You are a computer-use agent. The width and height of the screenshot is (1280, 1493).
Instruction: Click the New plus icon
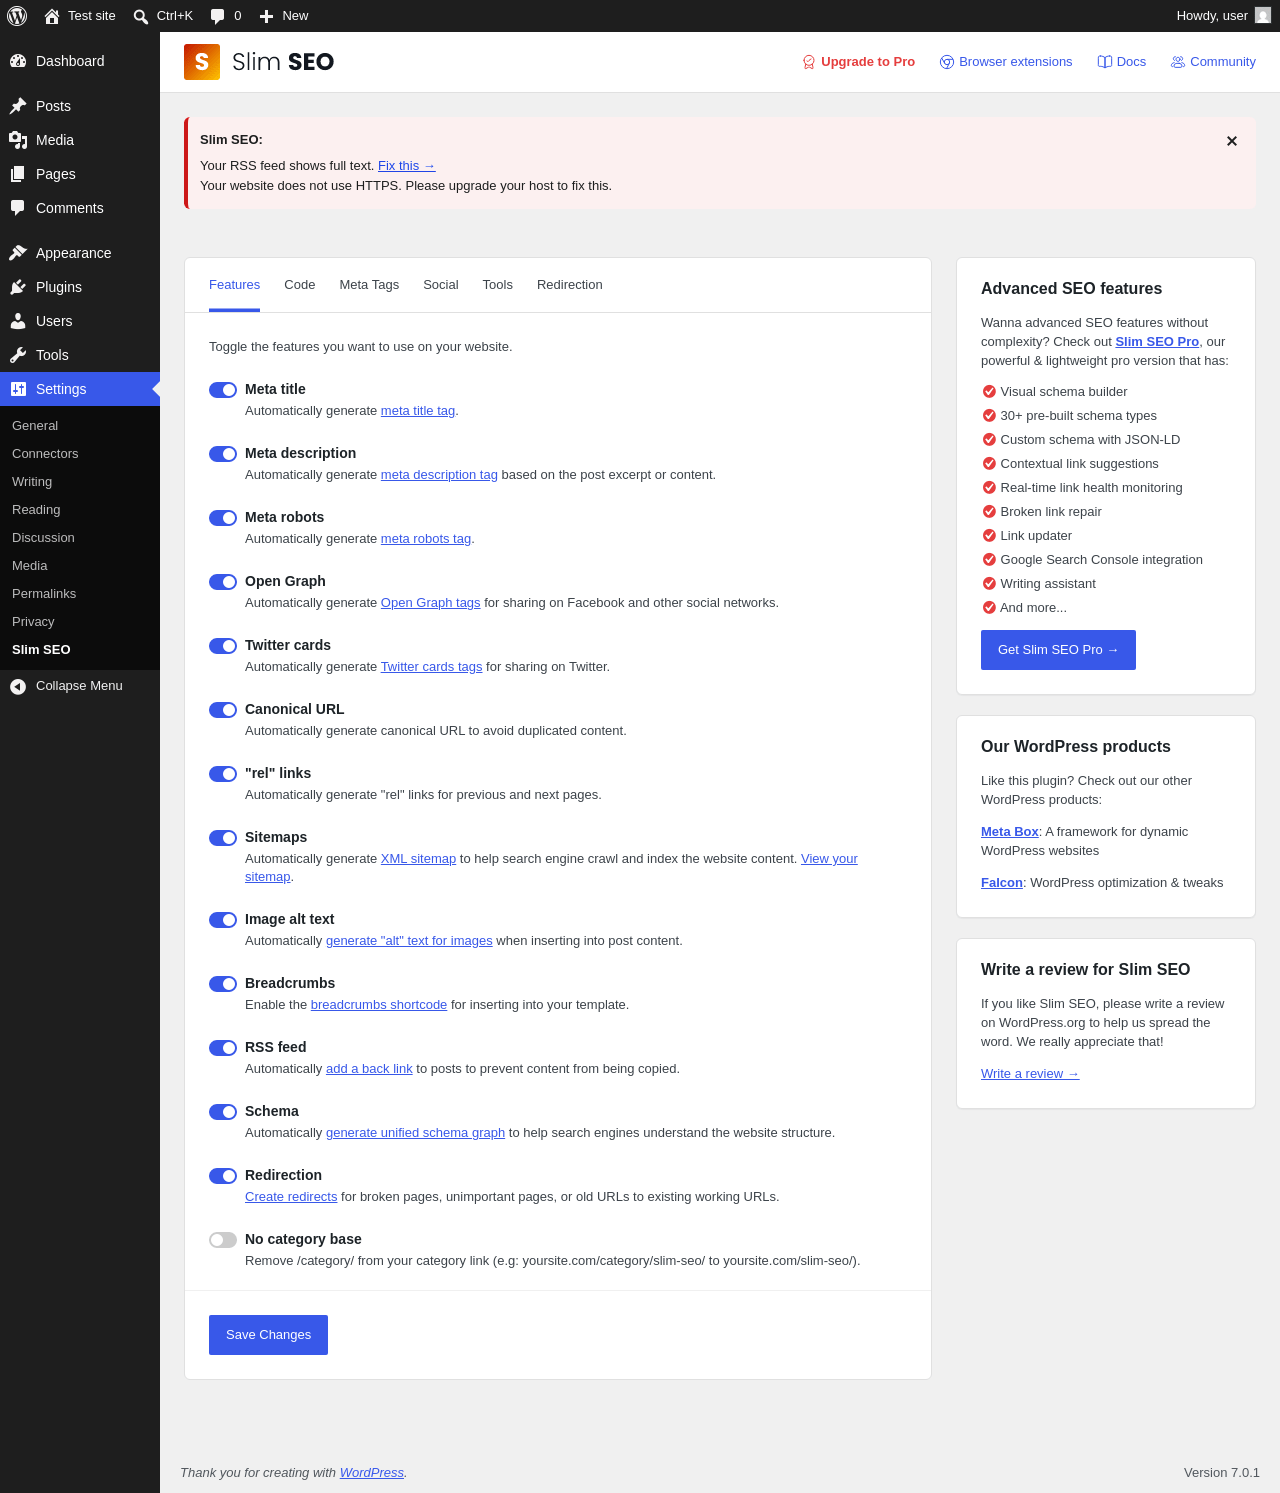tap(266, 16)
